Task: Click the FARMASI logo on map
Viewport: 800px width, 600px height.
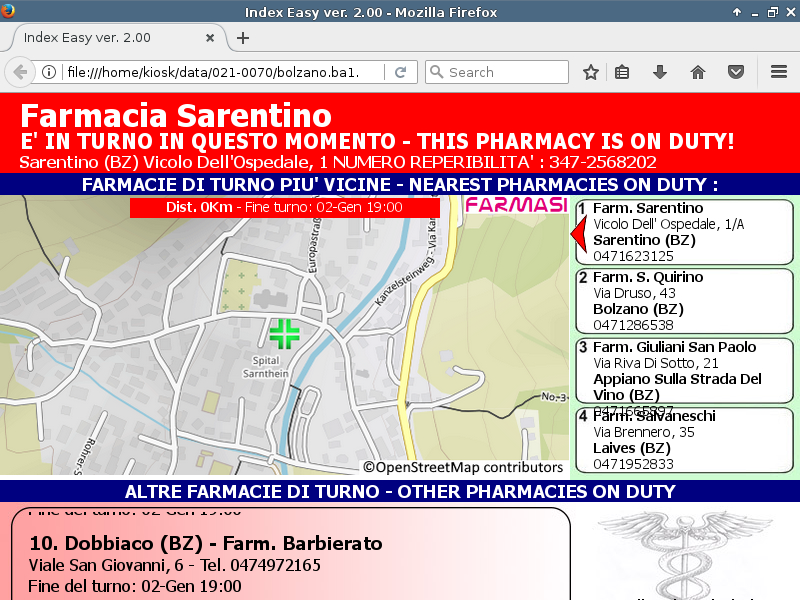Action: coord(516,205)
